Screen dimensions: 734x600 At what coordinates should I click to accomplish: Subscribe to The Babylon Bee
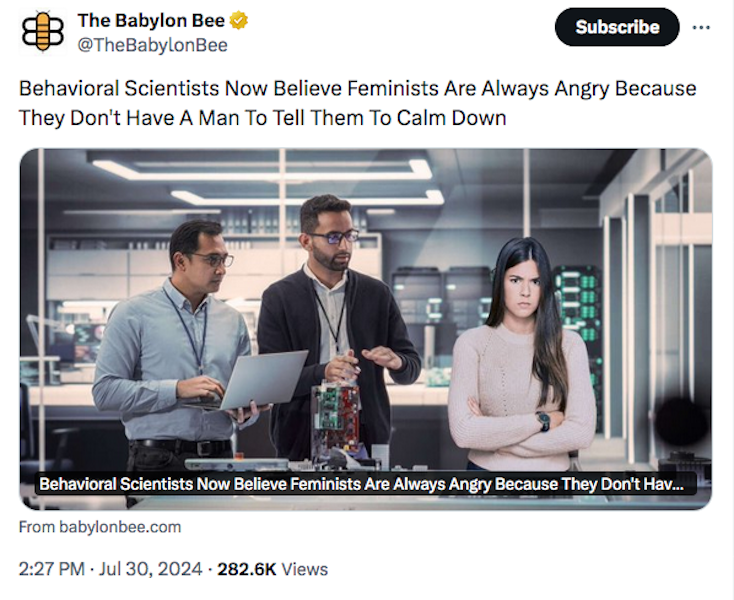[x=617, y=27]
